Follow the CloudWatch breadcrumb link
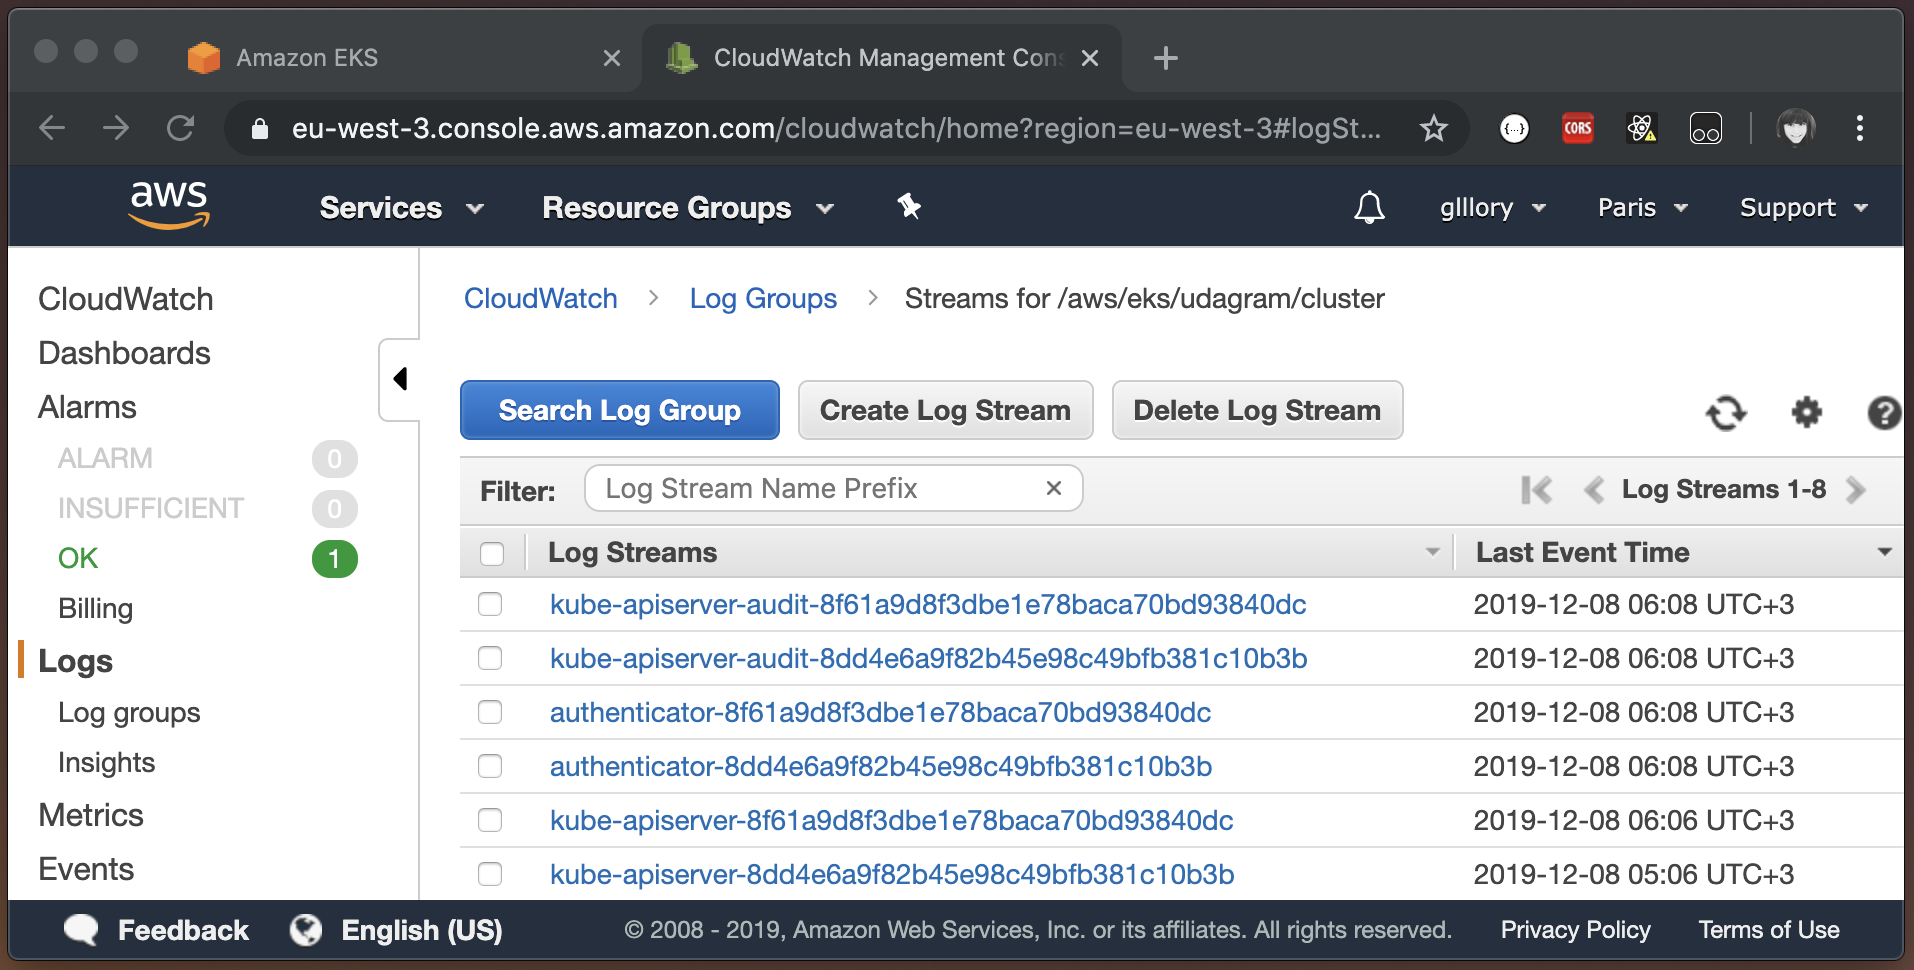 tap(541, 299)
